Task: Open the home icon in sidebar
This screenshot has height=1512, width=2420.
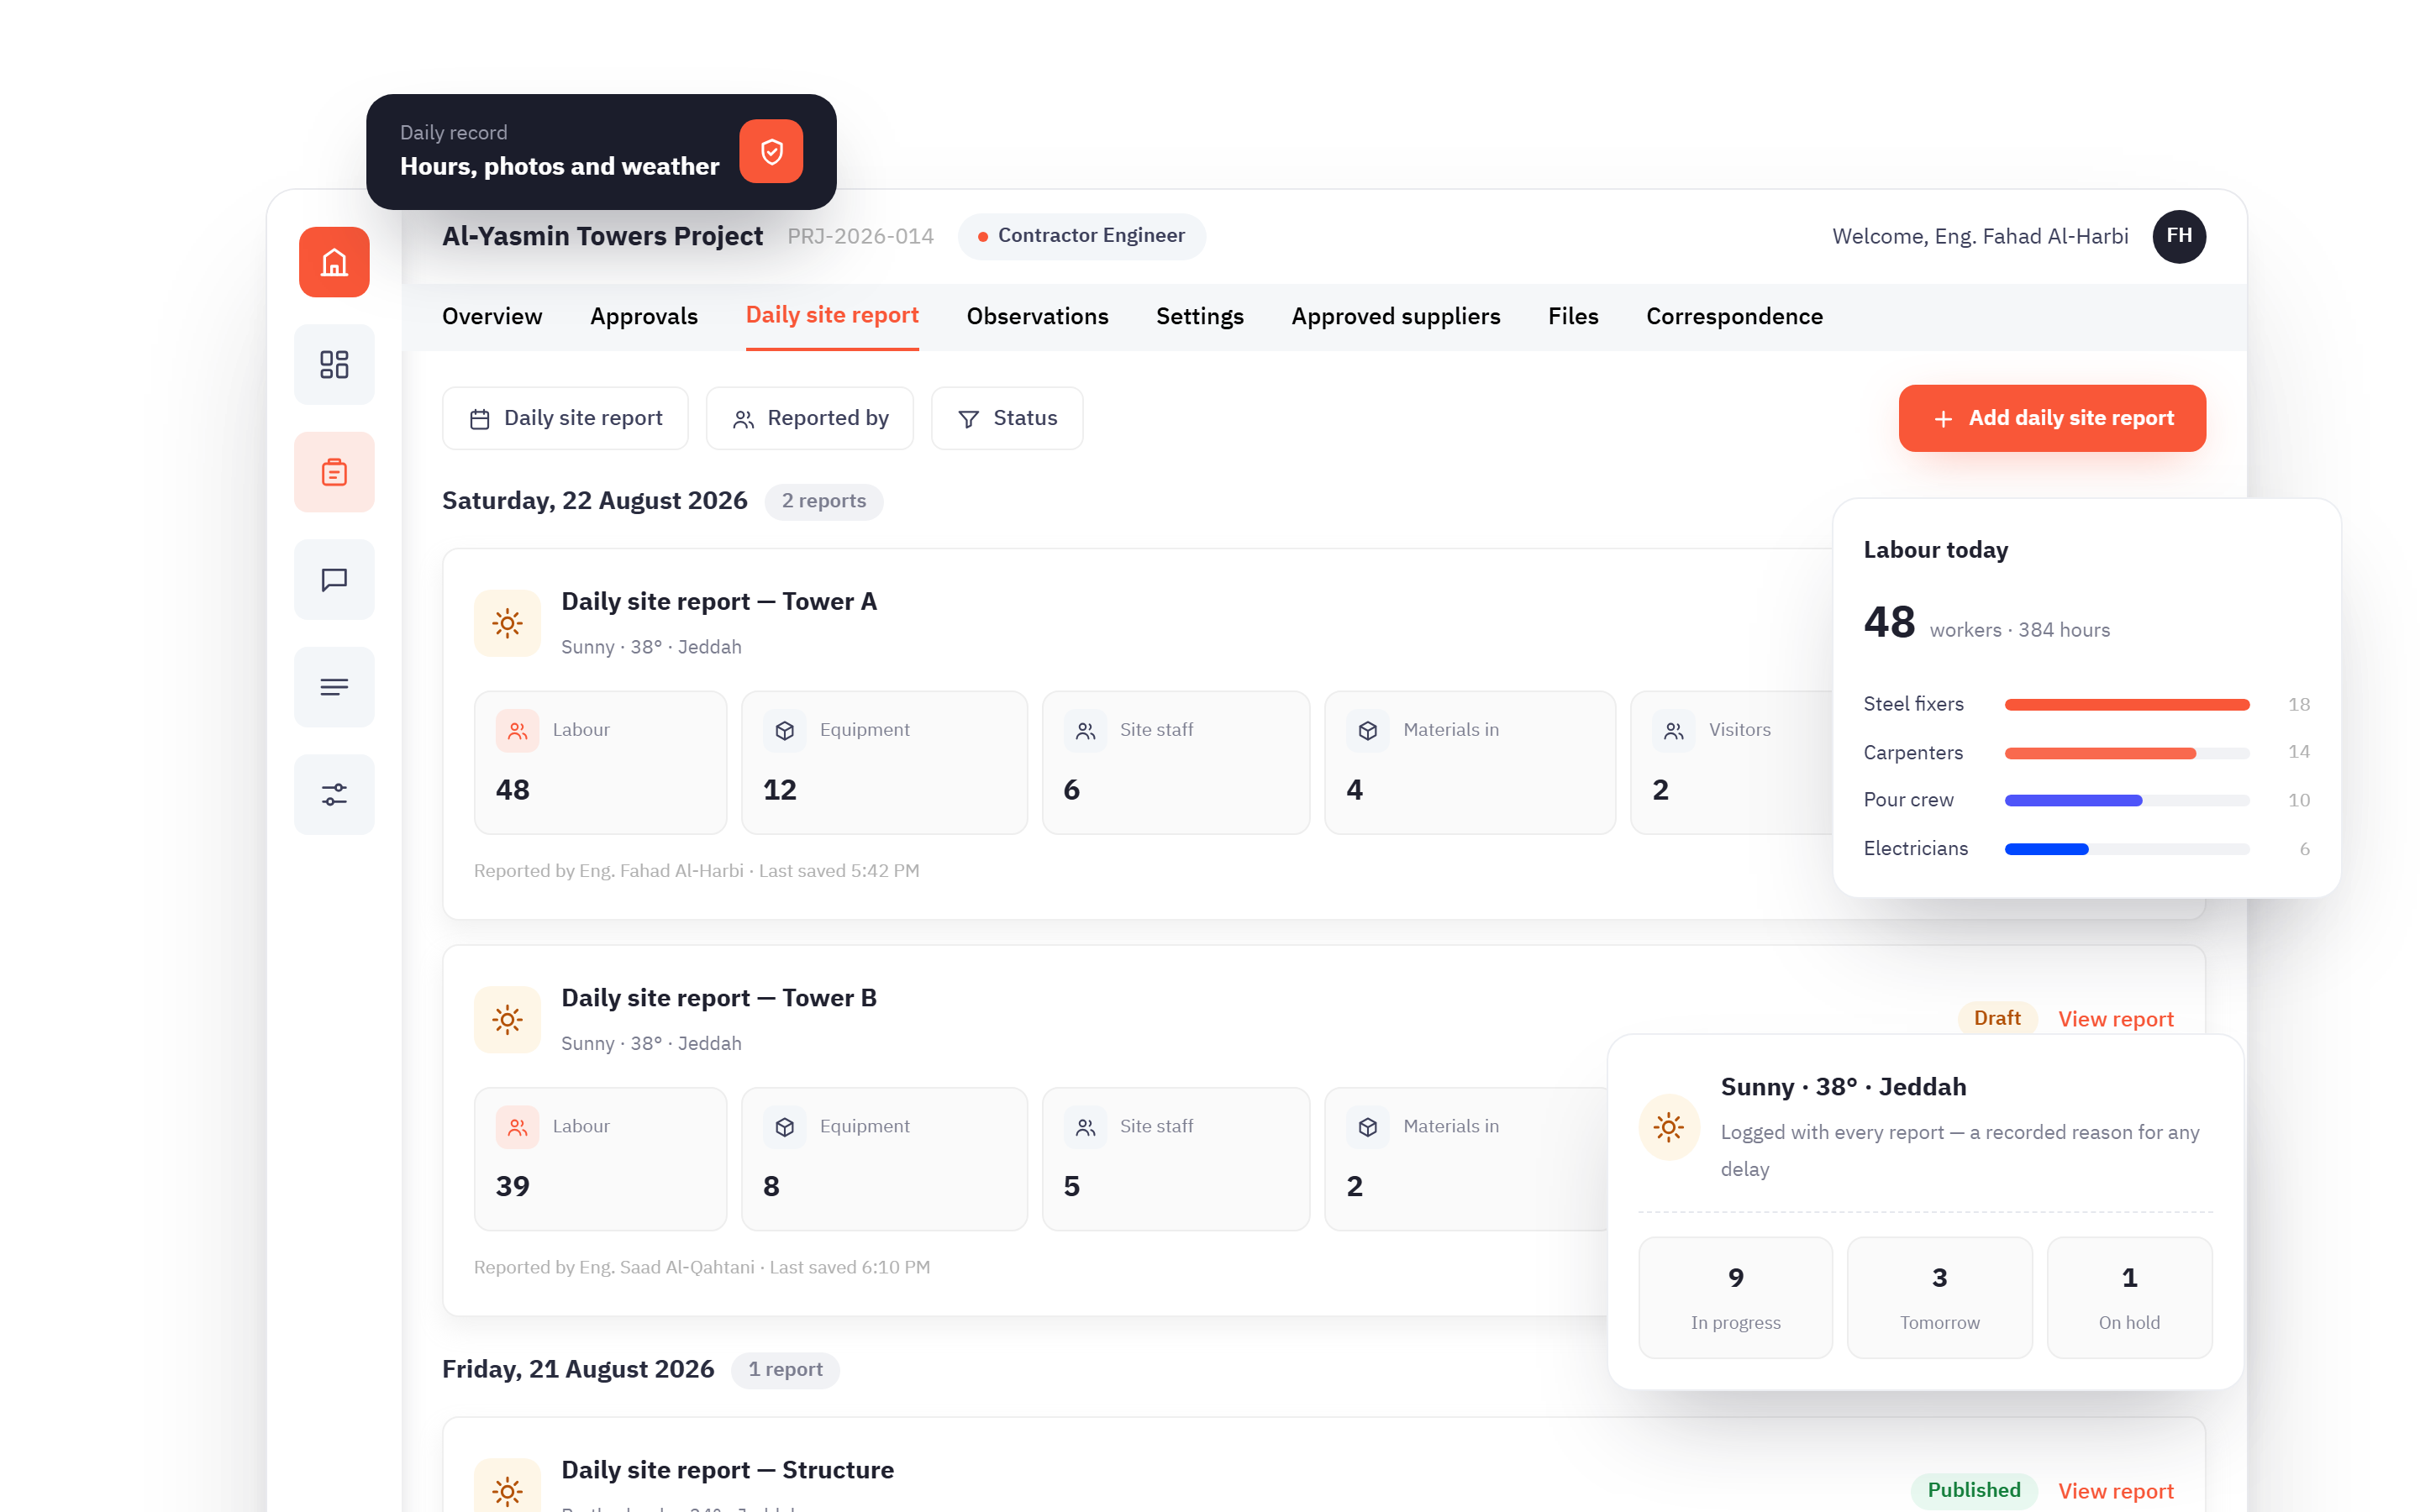Action: coord(334,262)
